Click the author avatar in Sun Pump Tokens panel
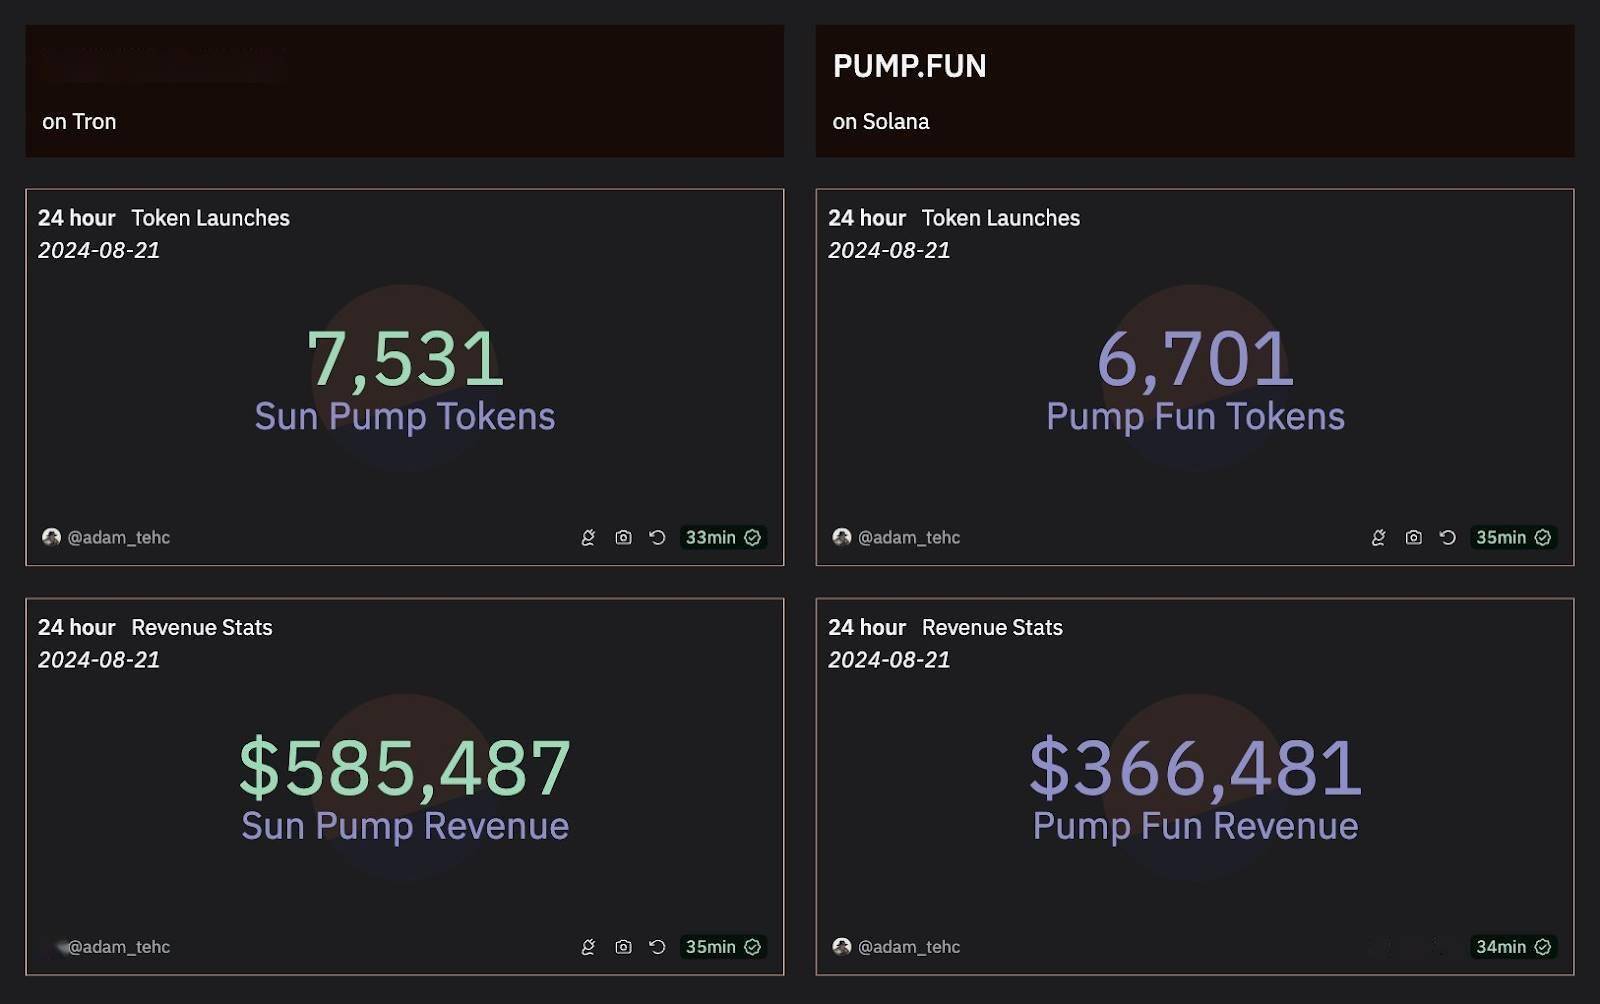 [51, 537]
